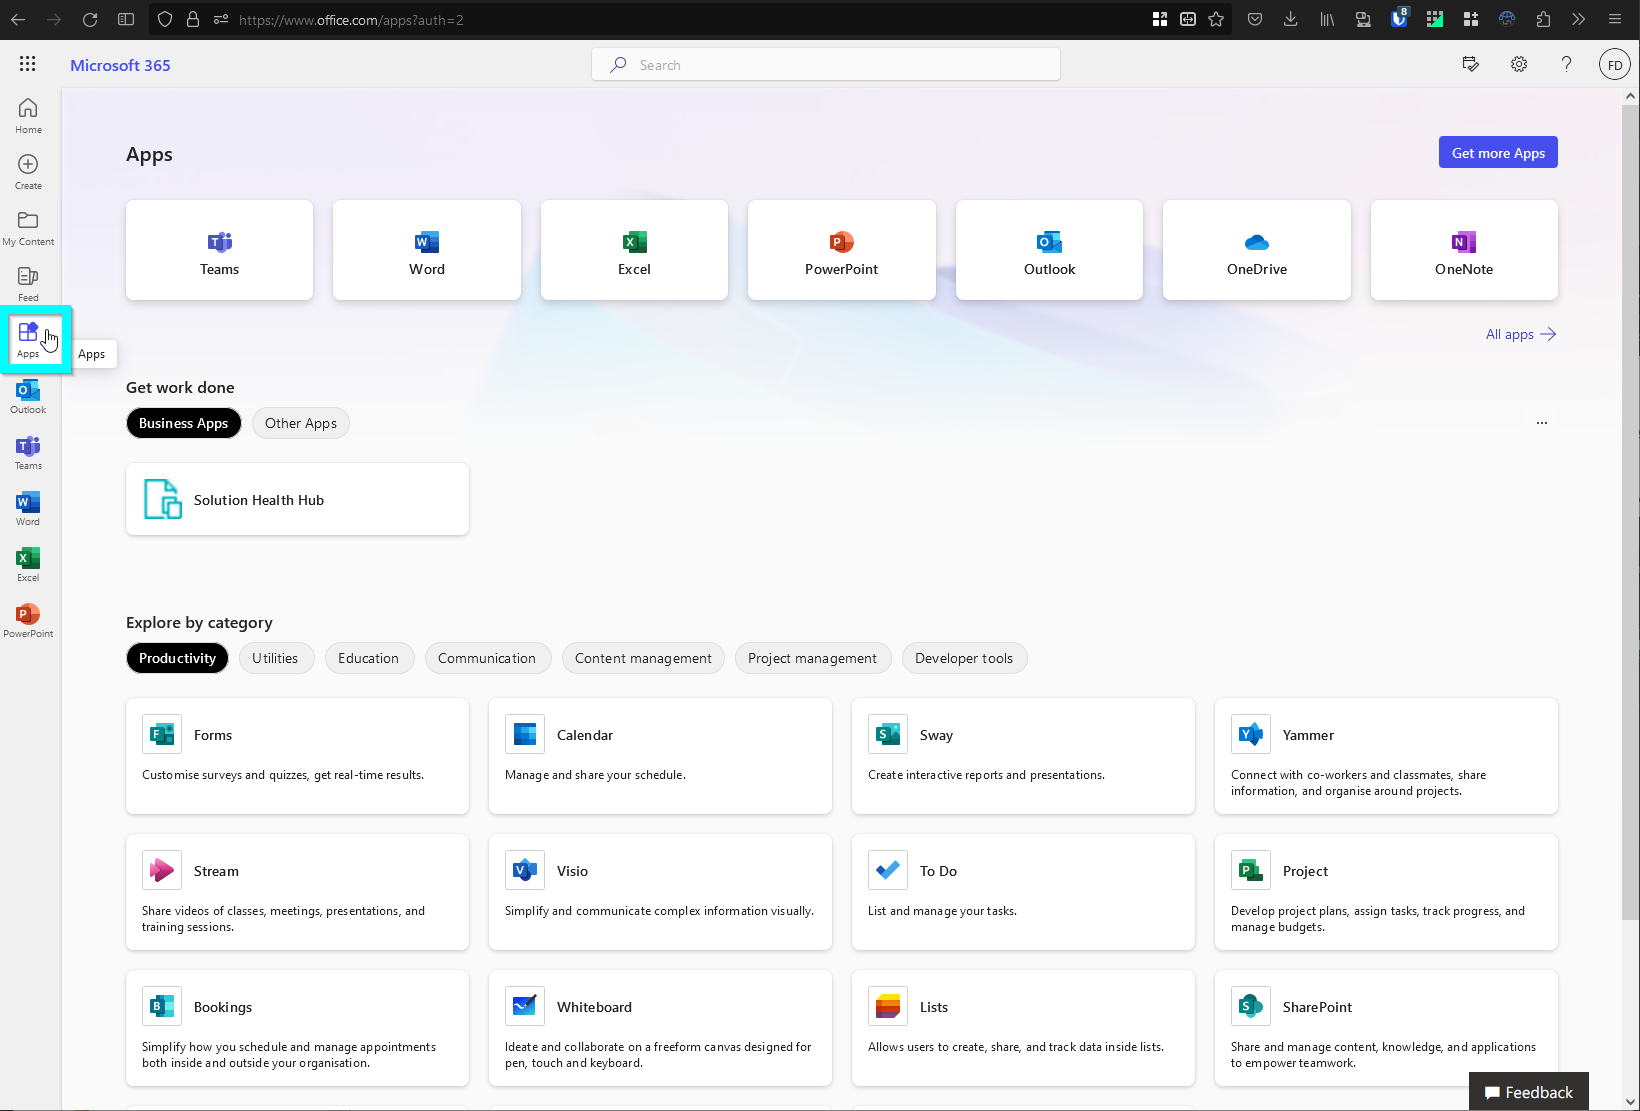Open the OneNote app tile

pyautogui.click(x=1463, y=250)
